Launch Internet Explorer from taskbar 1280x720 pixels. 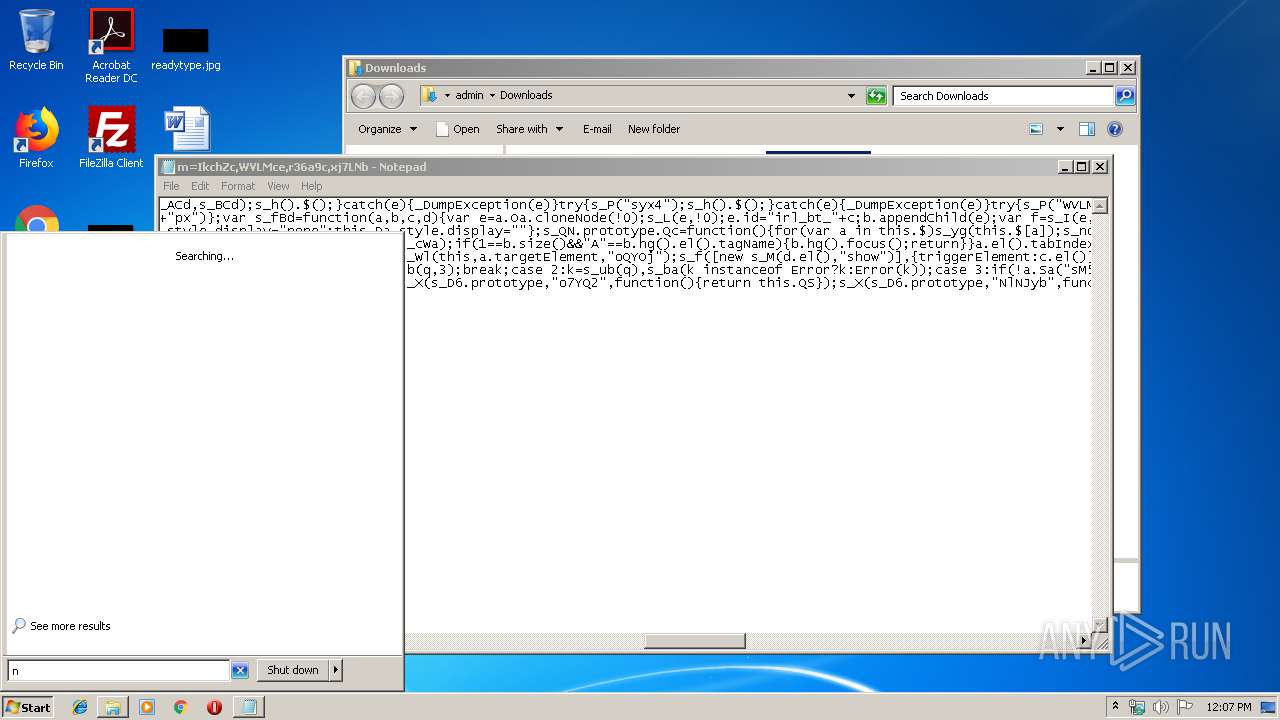[x=80, y=707]
